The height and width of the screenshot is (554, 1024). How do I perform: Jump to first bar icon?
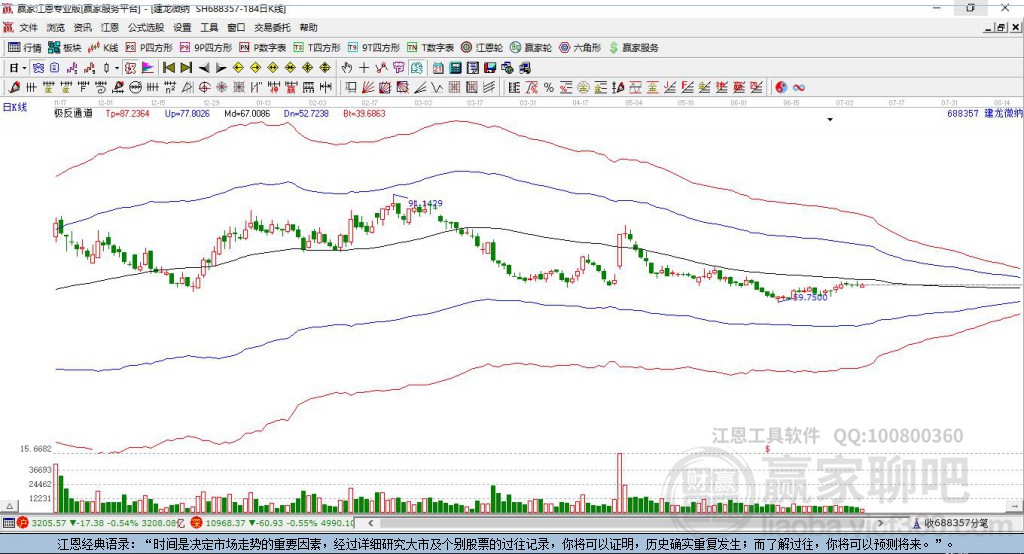(168, 68)
